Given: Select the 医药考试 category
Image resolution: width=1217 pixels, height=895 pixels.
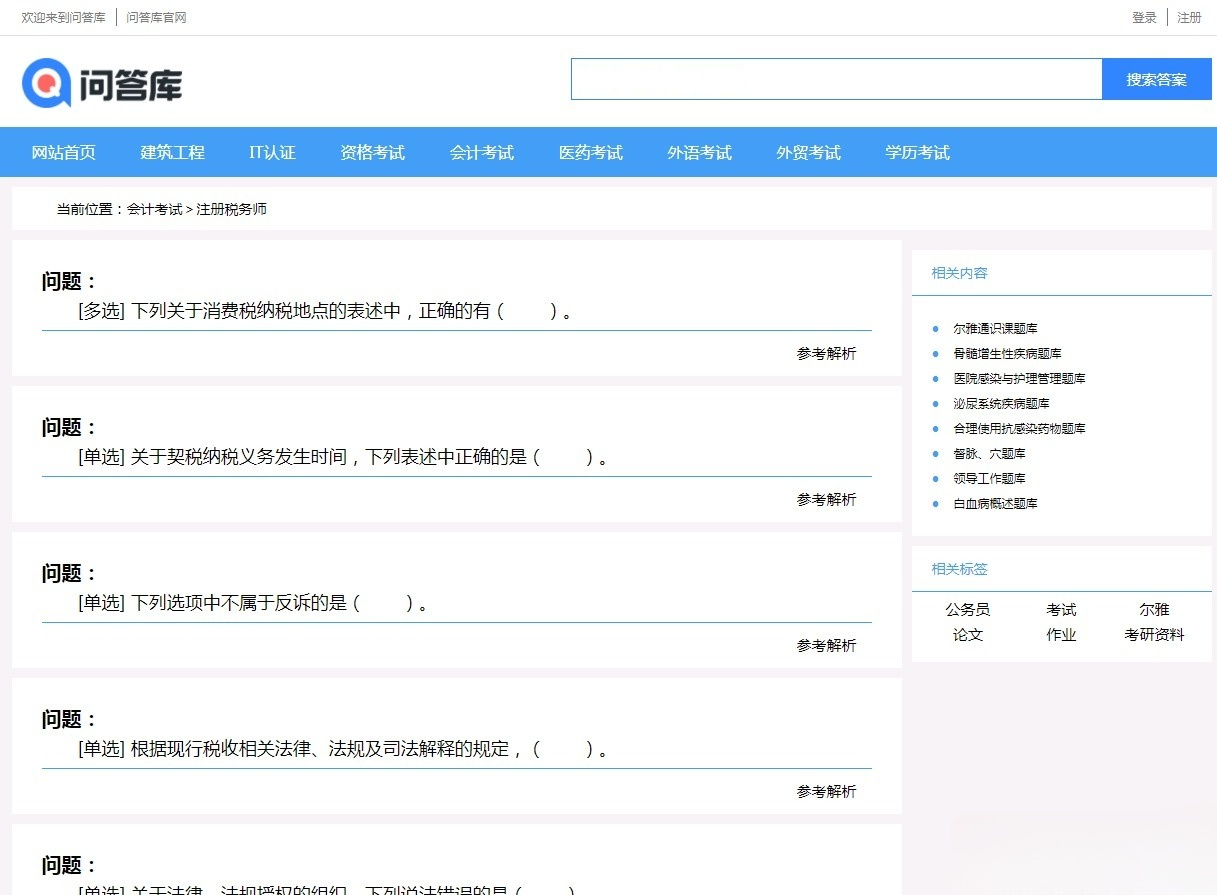Looking at the screenshot, I should pos(590,152).
